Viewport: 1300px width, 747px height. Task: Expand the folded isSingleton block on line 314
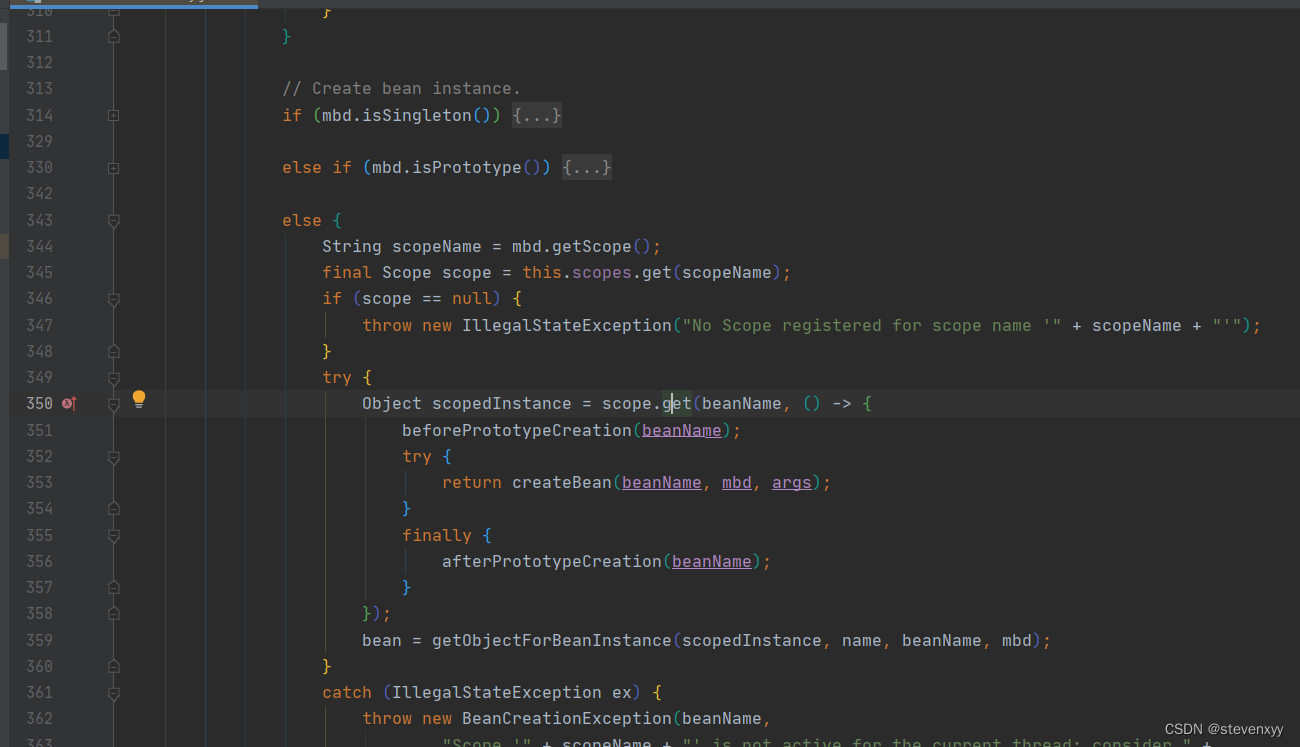(113, 115)
